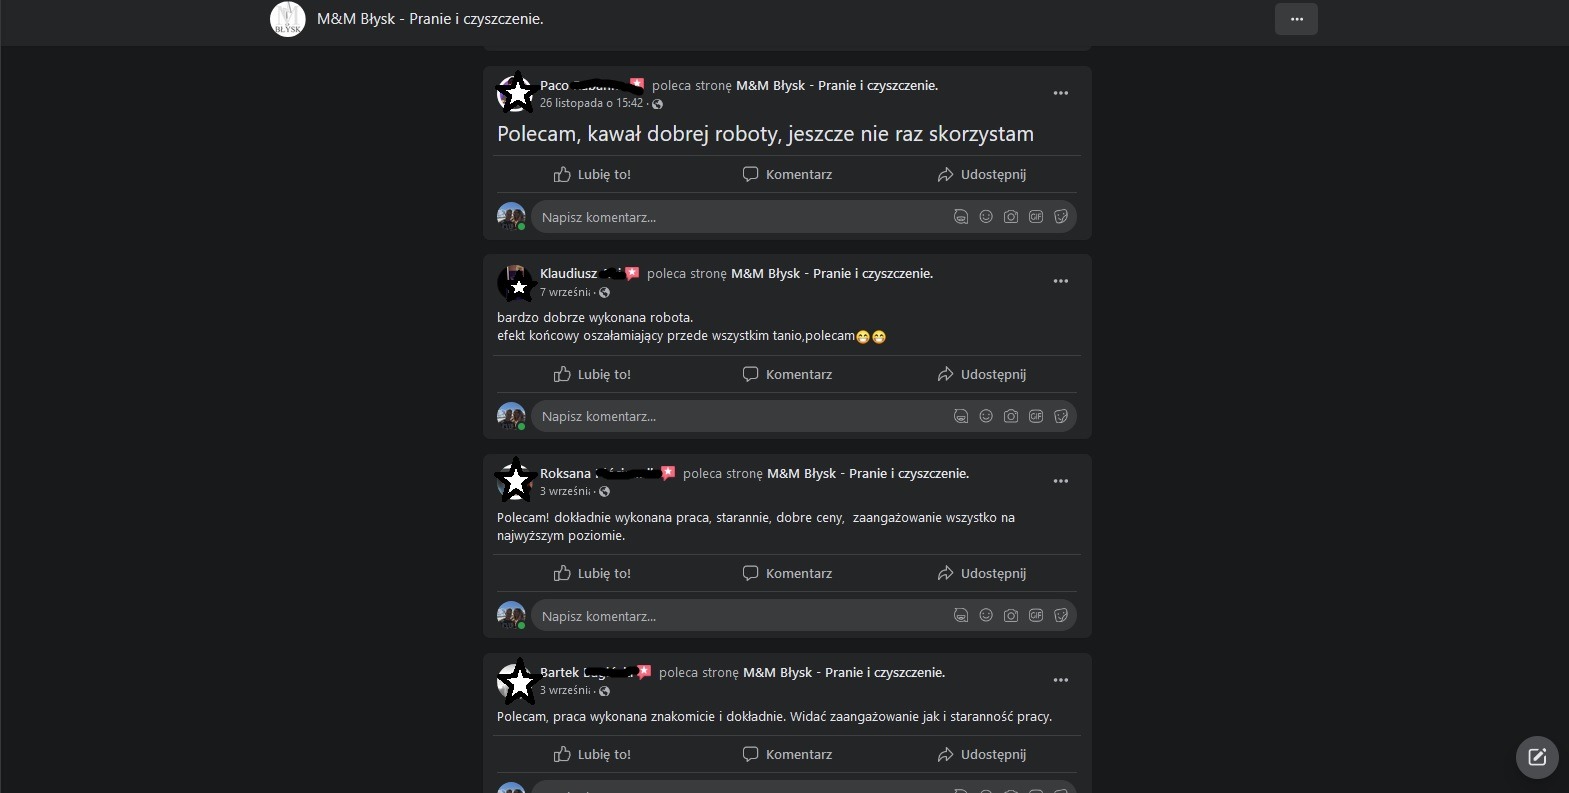Image resolution: width=1569 pixels, height=793 pixels.
Task: Click your avatar beside Paco's comment box
Action: [x=511, y=217]
